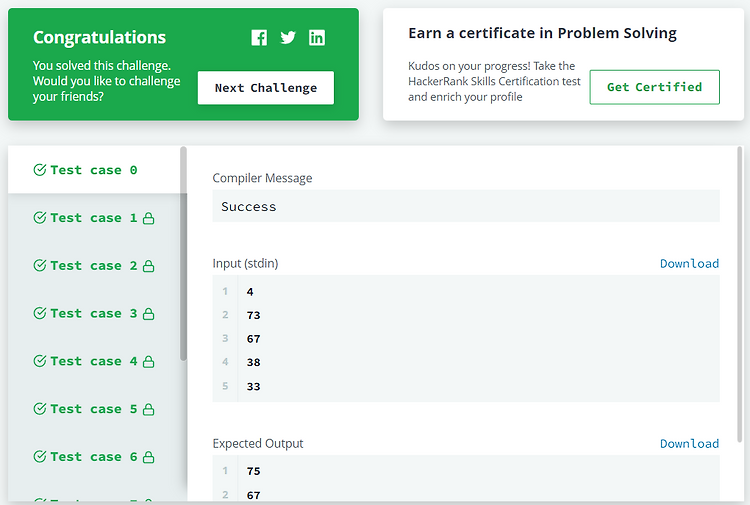Click expected output value 75

[x=254, y=471]
